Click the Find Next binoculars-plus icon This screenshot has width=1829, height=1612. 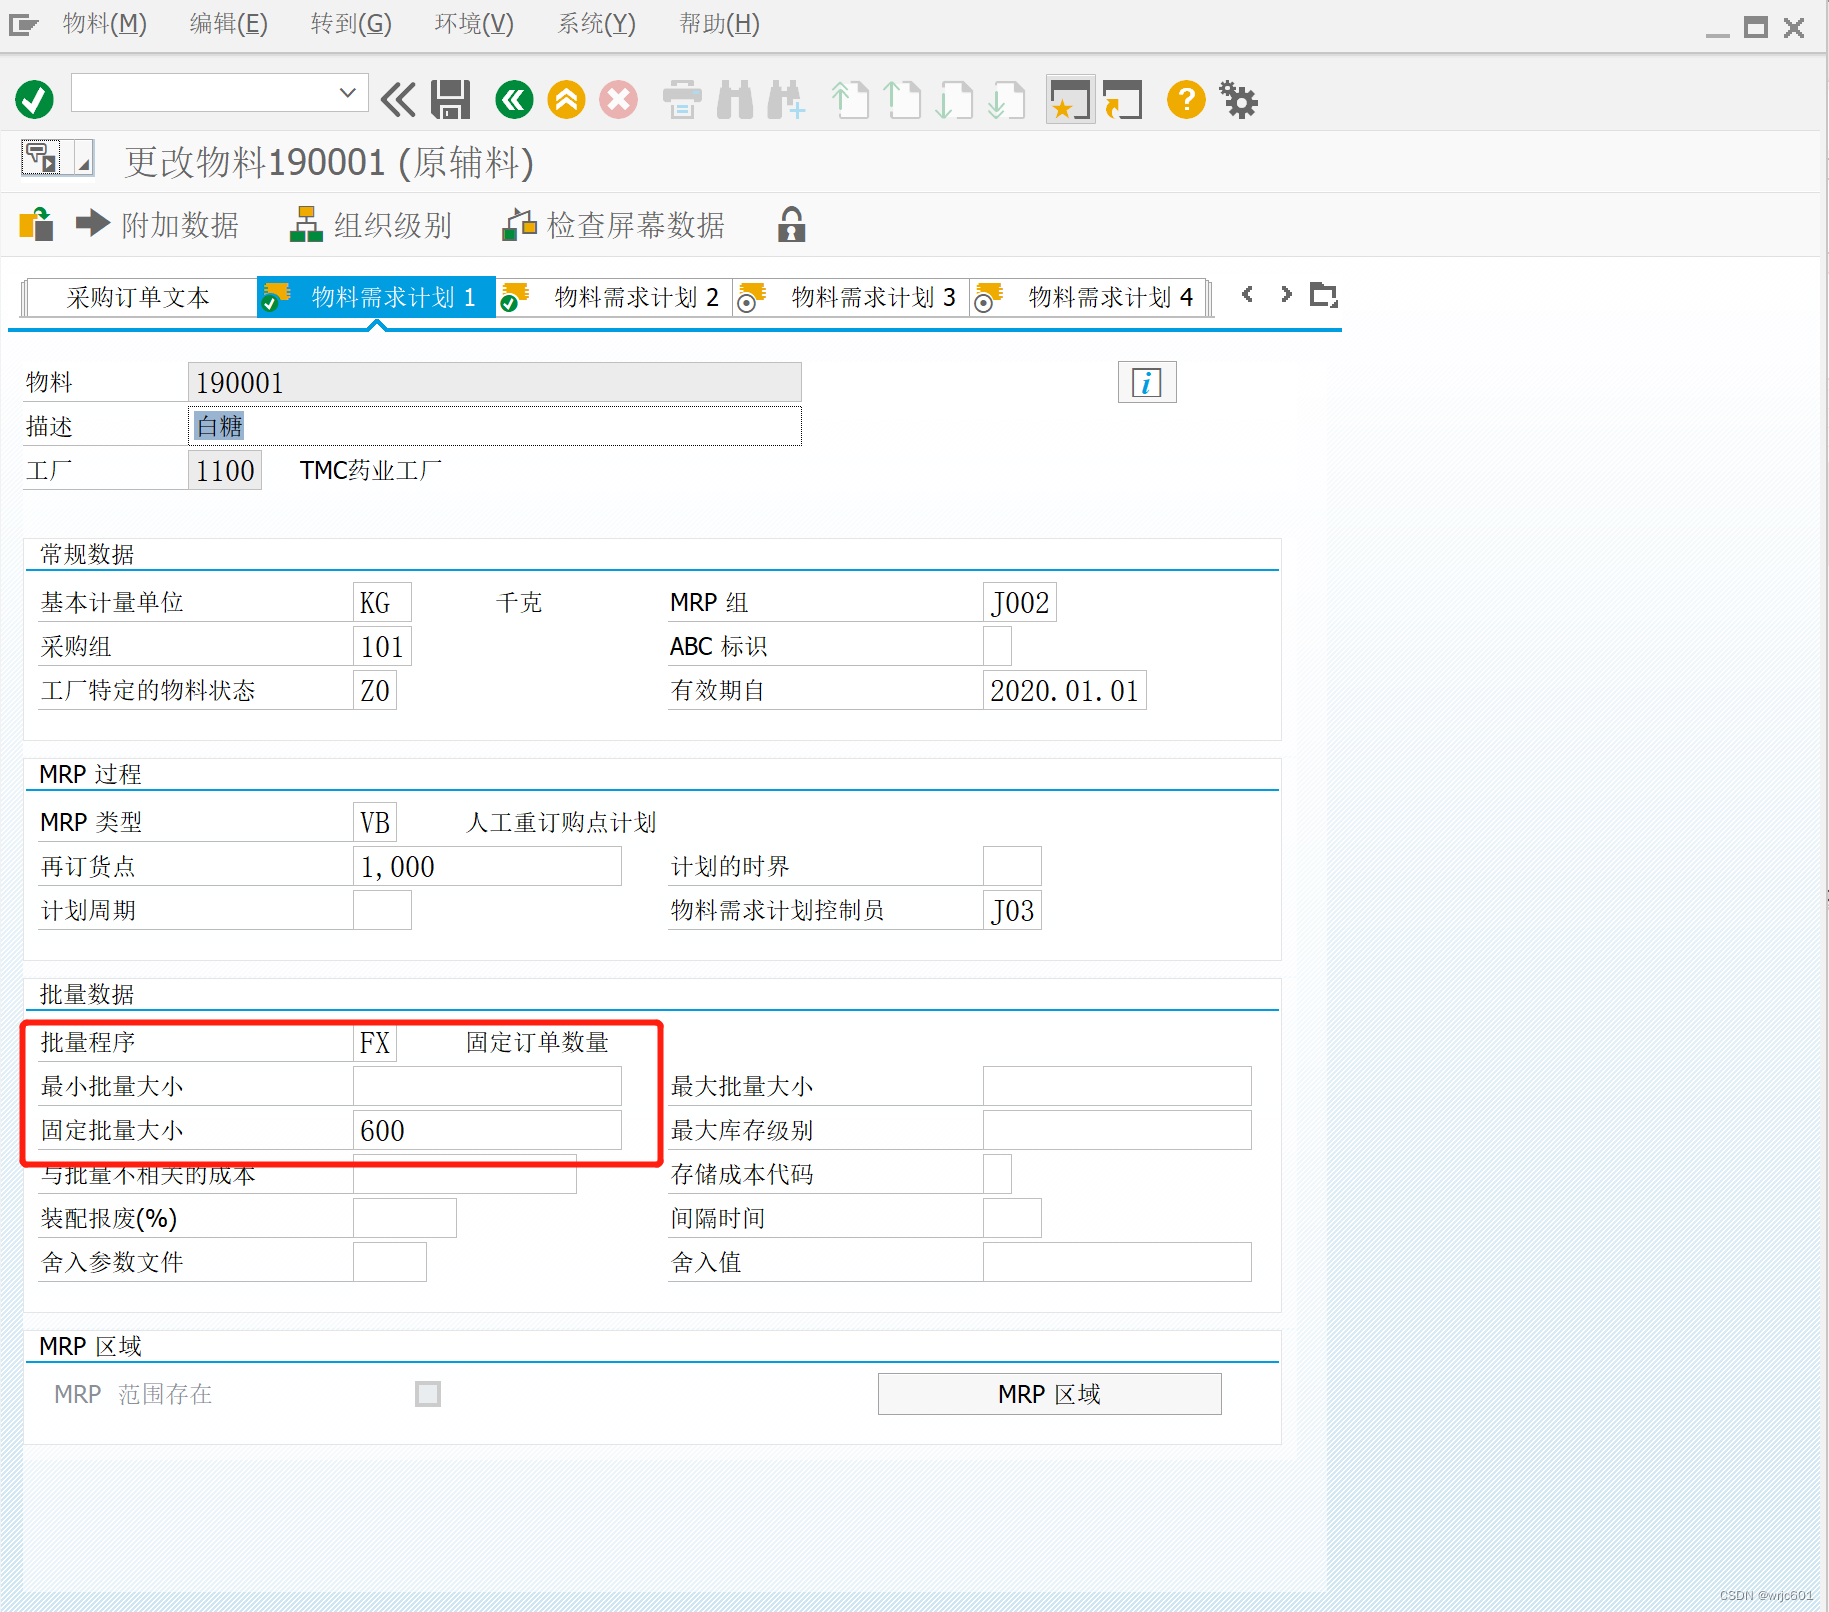click(787, 100)
